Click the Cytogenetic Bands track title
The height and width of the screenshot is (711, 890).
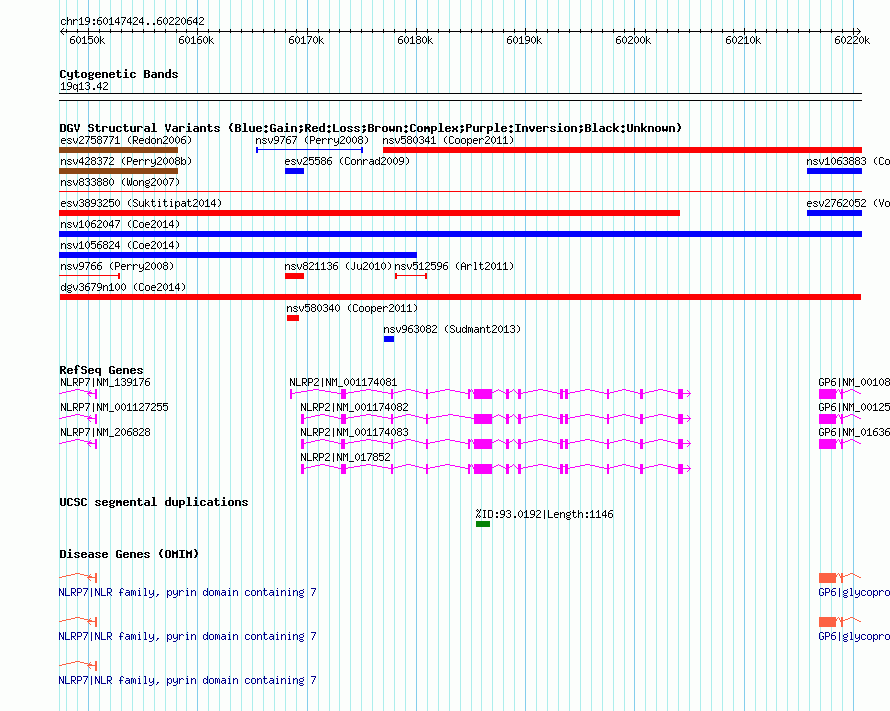tap(119, 74)
